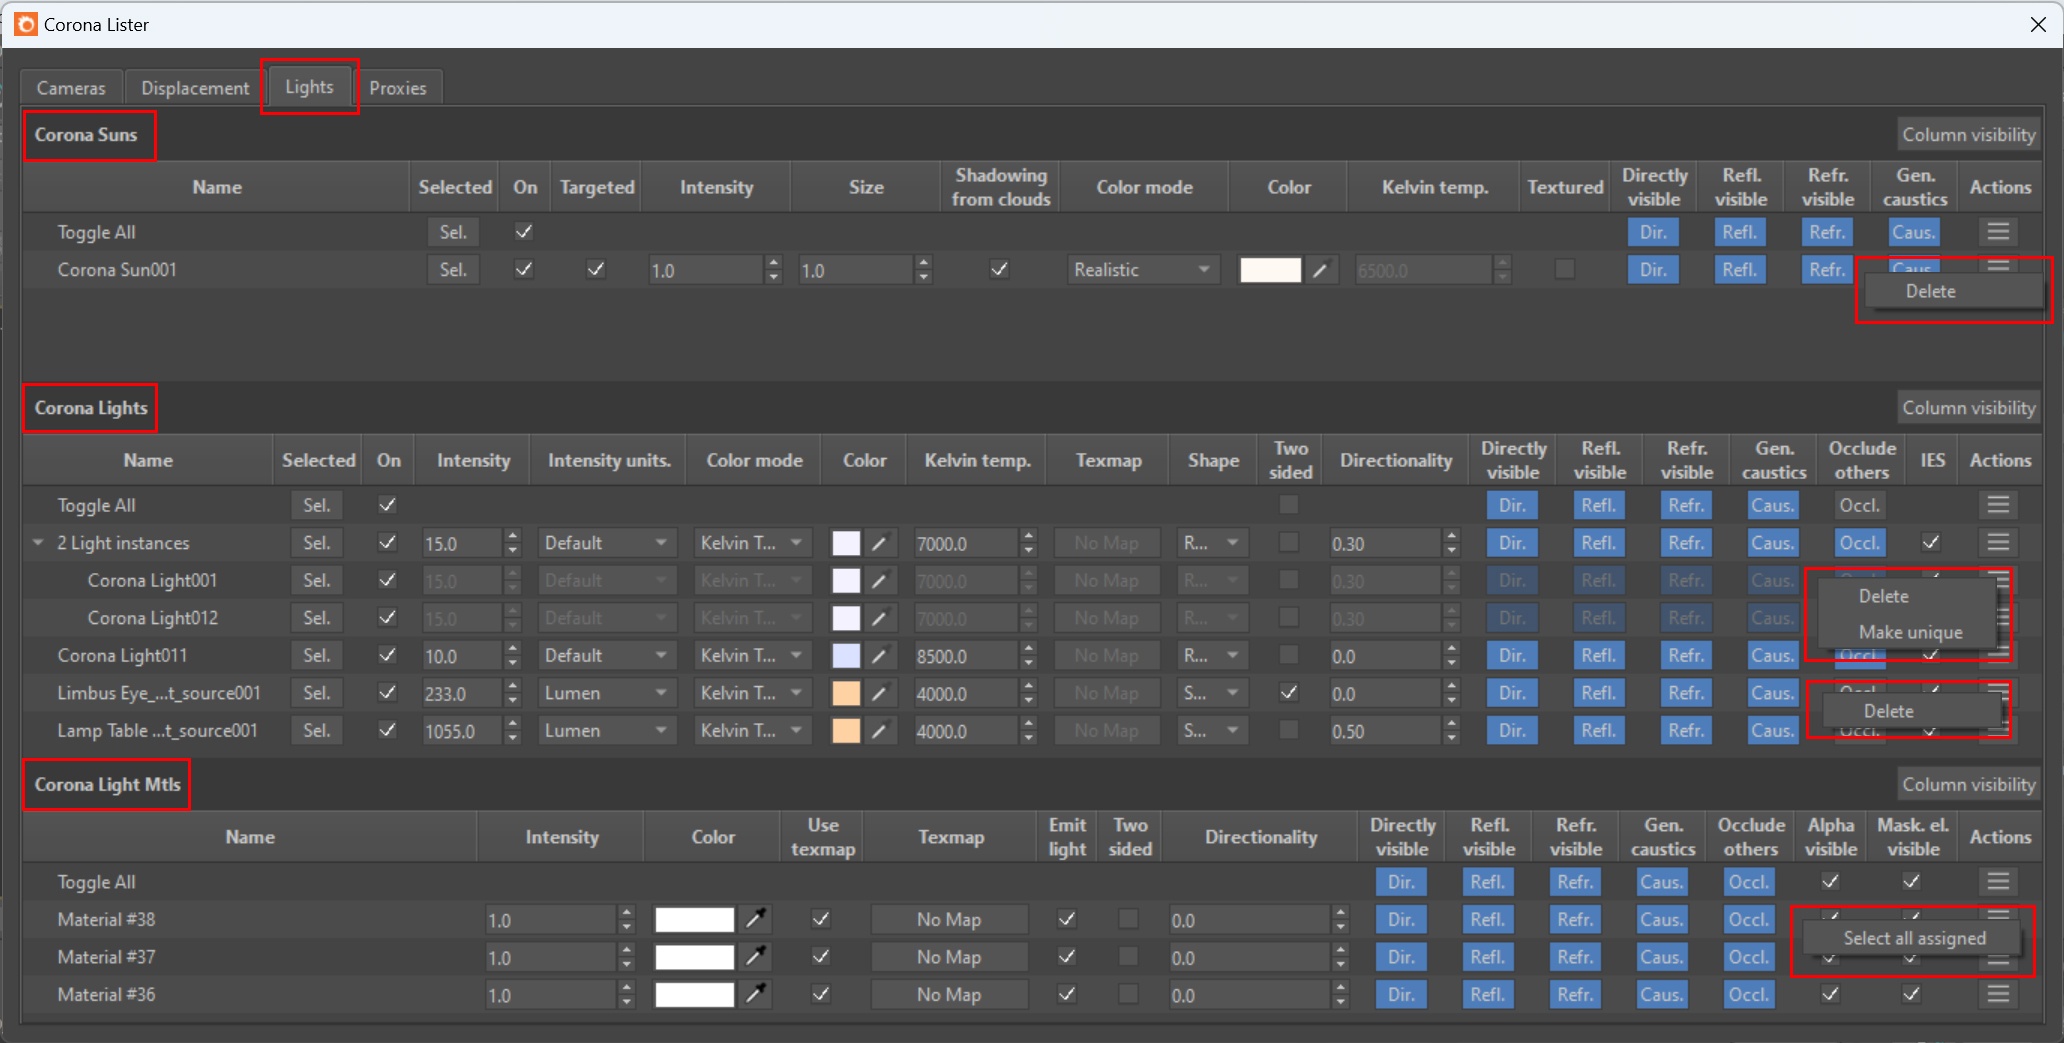Toggle IES checkbox for 2 Light instances
This screenshot has width=2064, height=1043.
click(x=1931, y=543)
